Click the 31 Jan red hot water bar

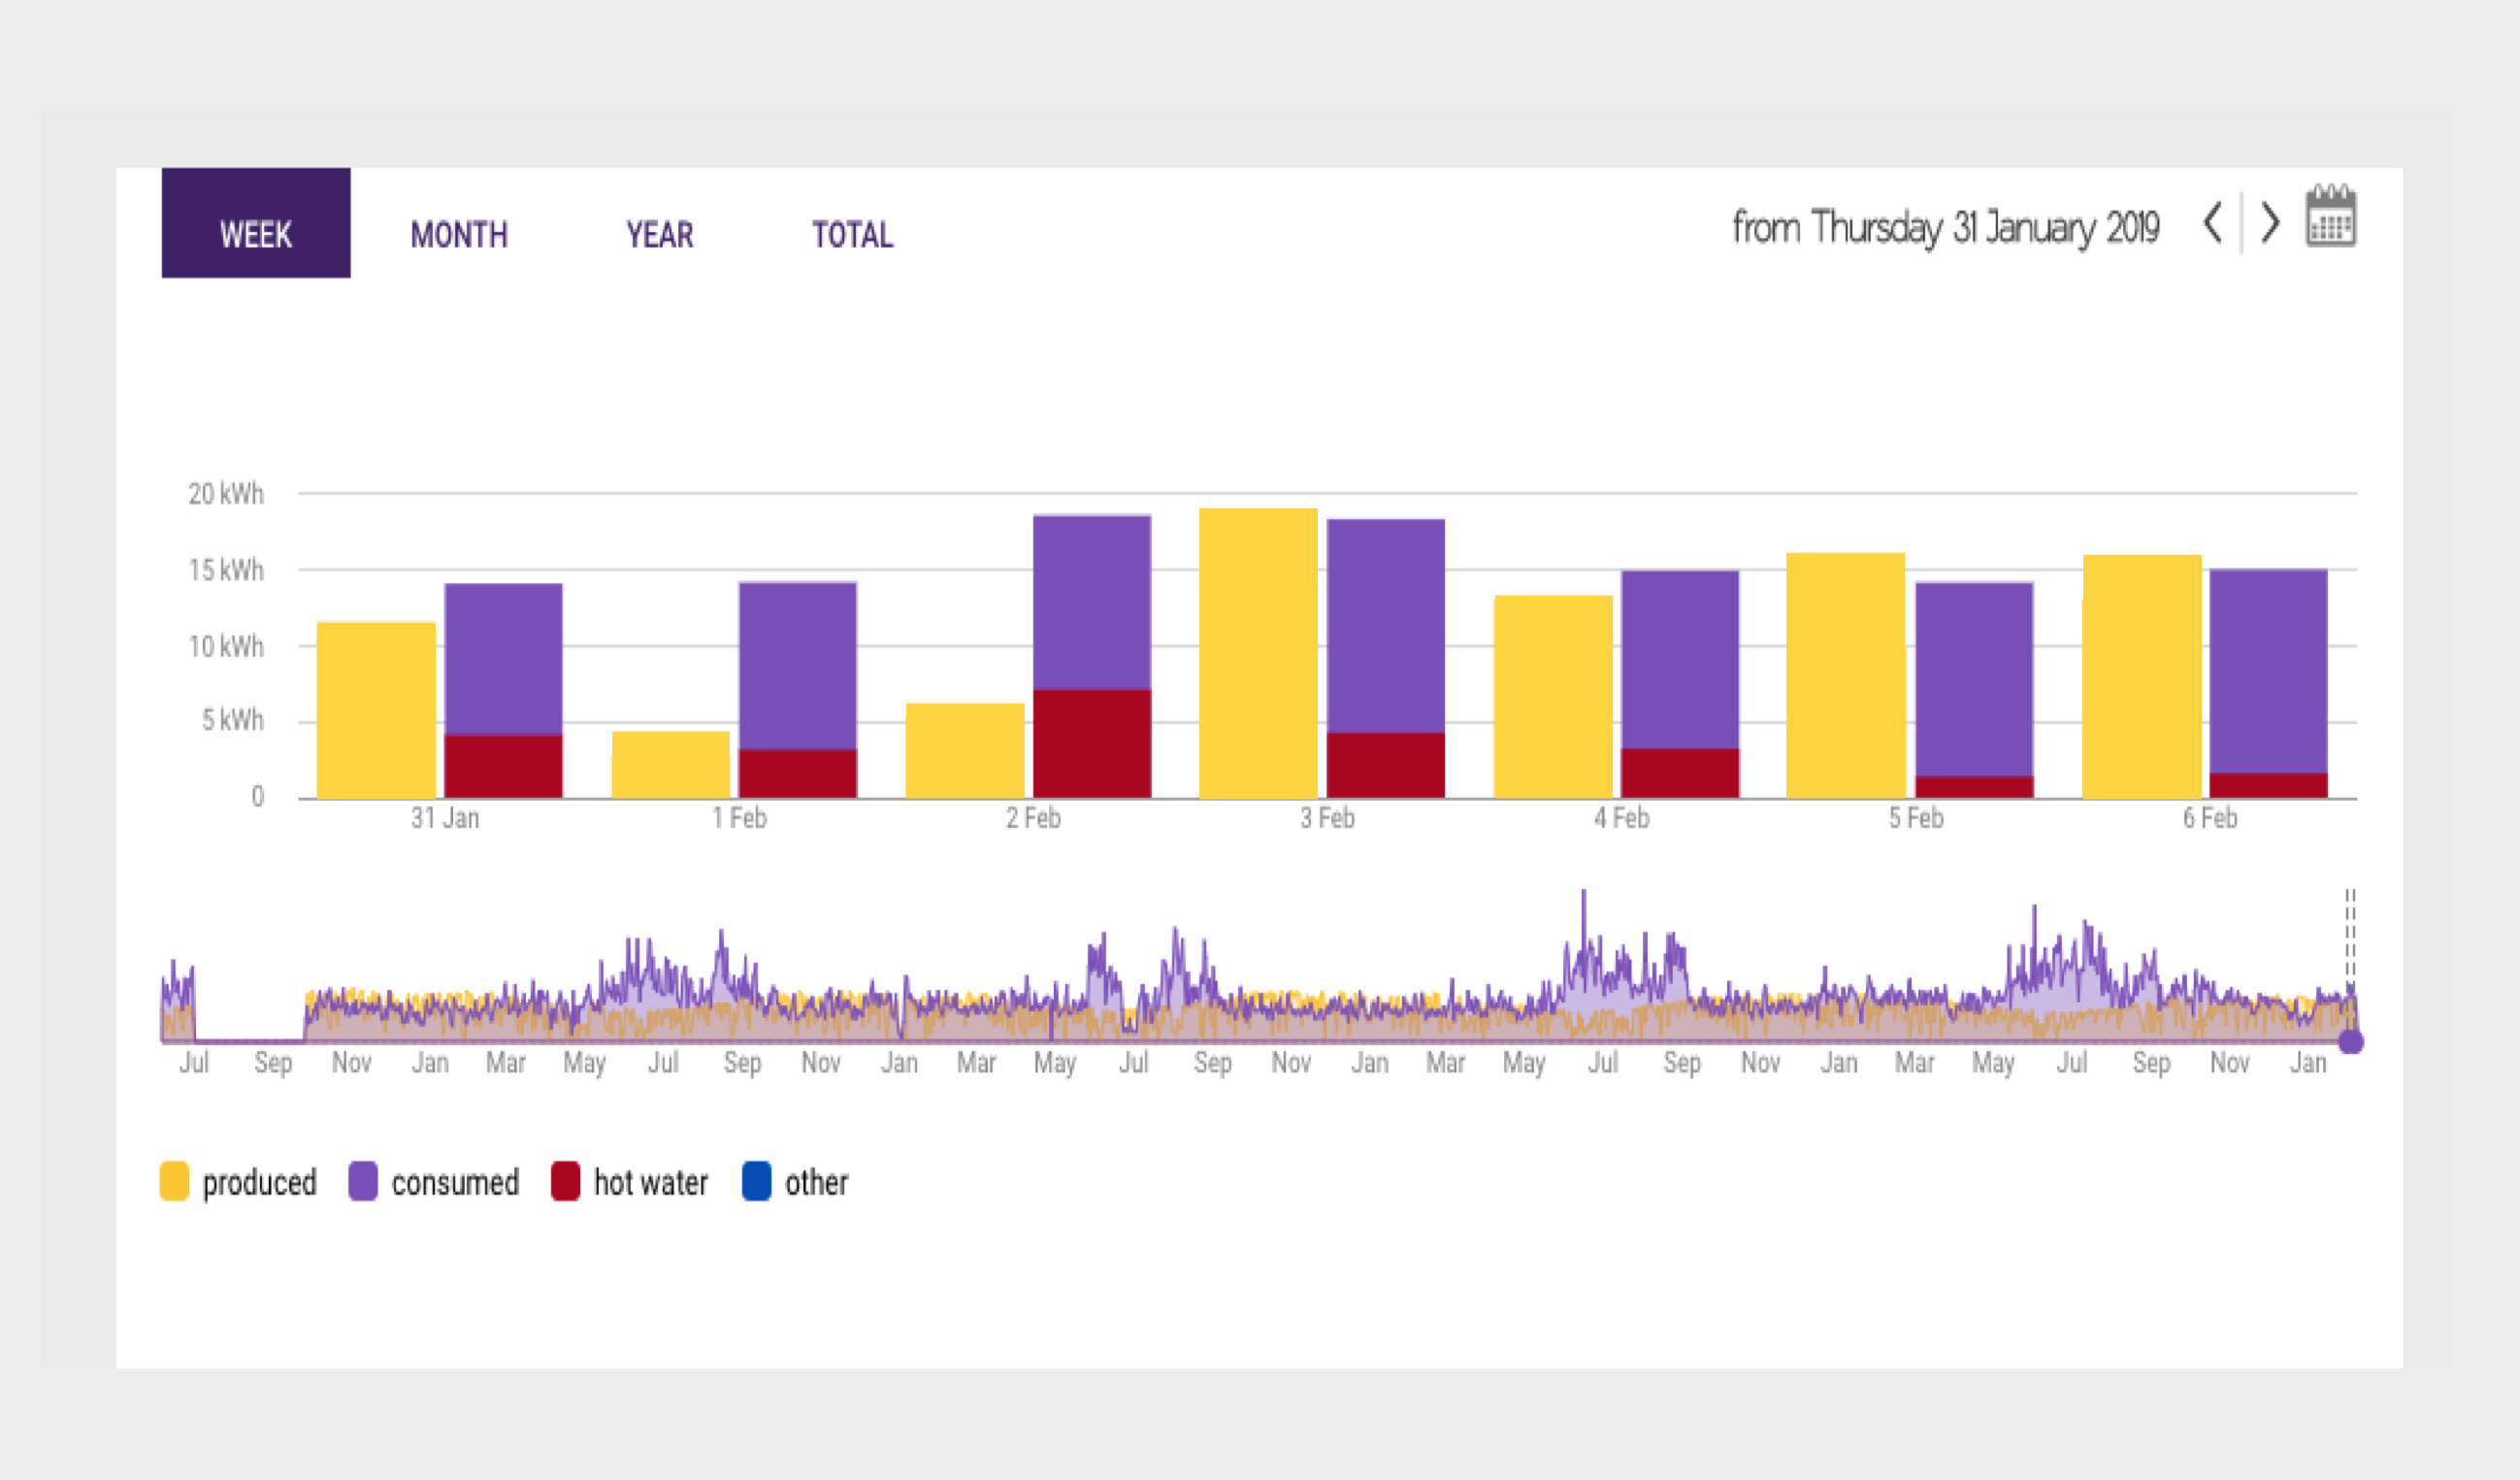pos(503,767)
